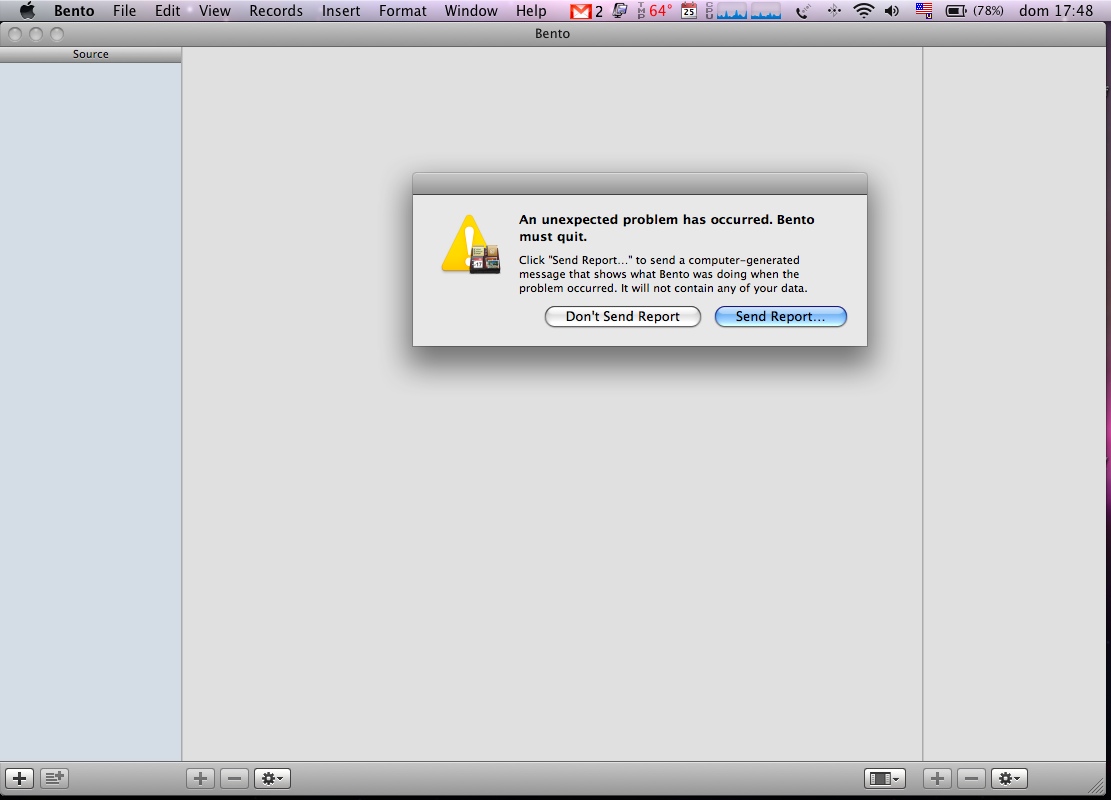1111x800 pixels.
Task: Open the US flag input source menu
Action: (x=924, y=11)
